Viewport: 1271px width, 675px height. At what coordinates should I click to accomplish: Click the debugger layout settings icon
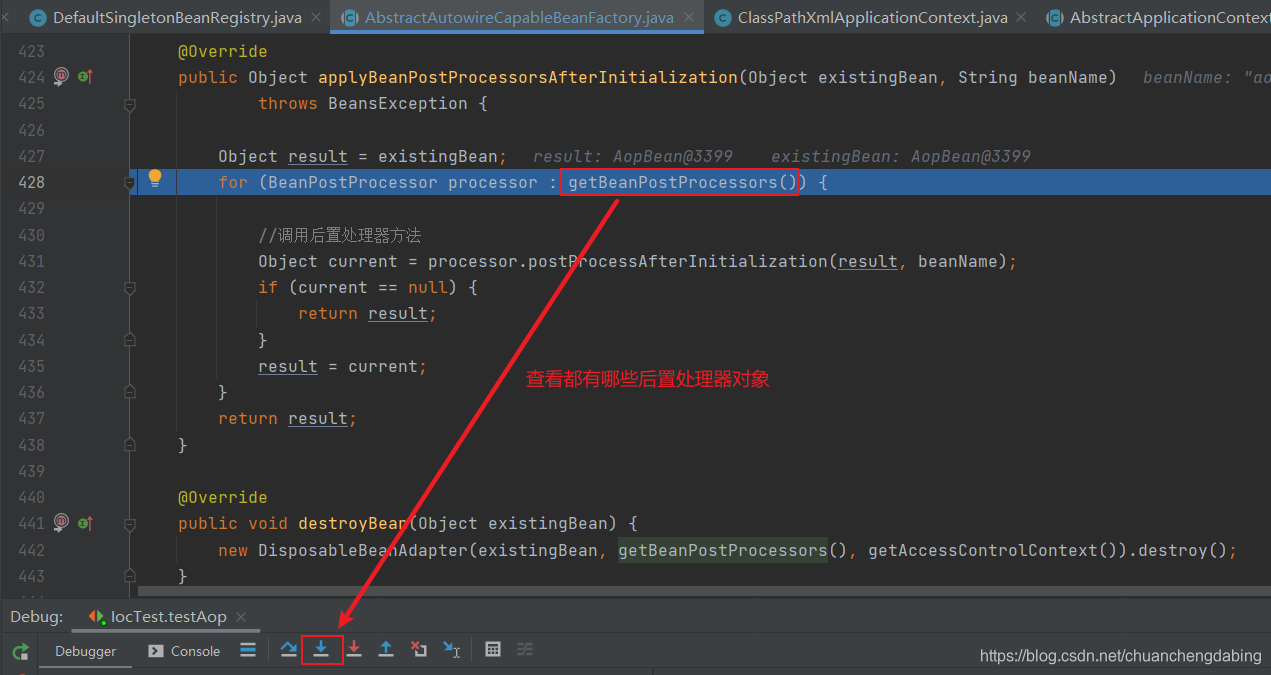coord(247,650)
